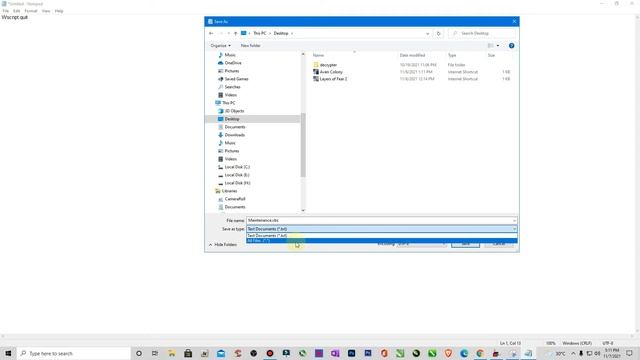Sort by Type column header
Viewport: 640px width, 360px height.
coord(452,55)
